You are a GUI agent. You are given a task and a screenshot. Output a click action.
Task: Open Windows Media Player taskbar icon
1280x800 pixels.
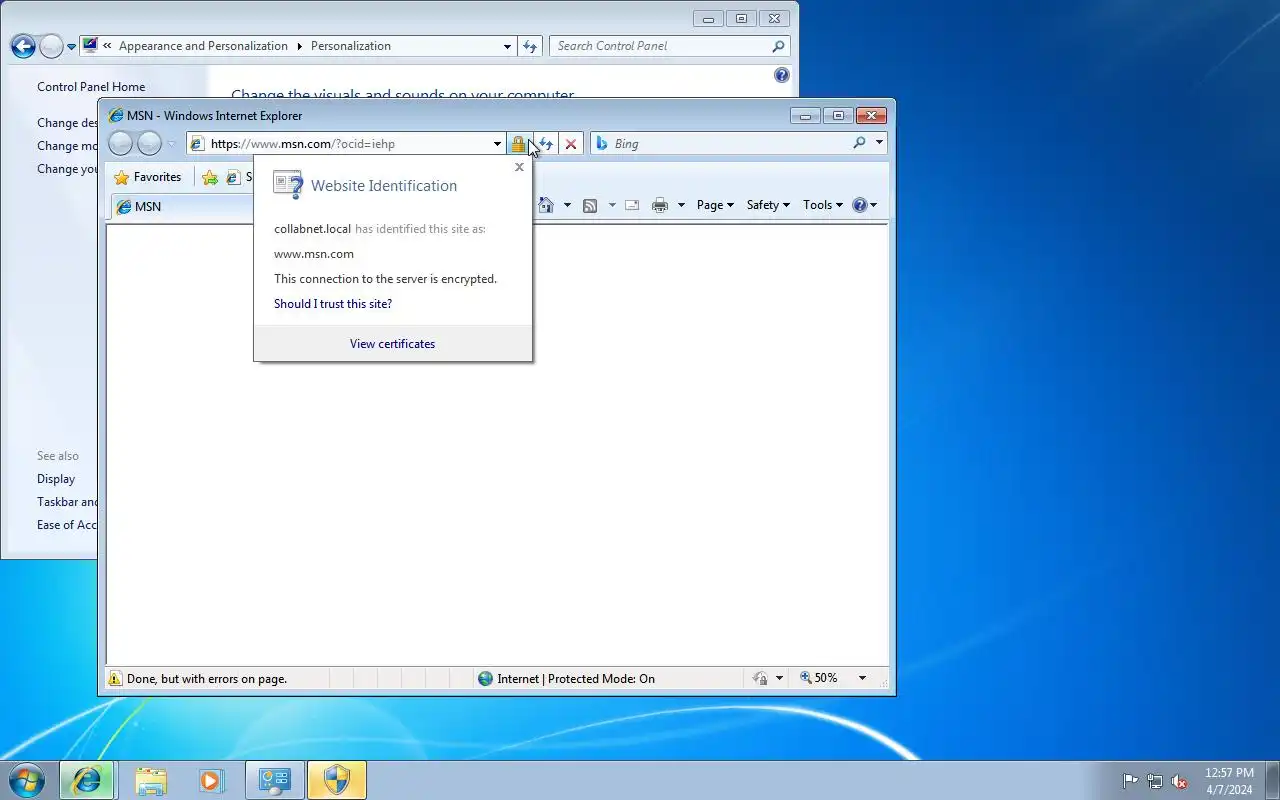click(x=211, y=780)
